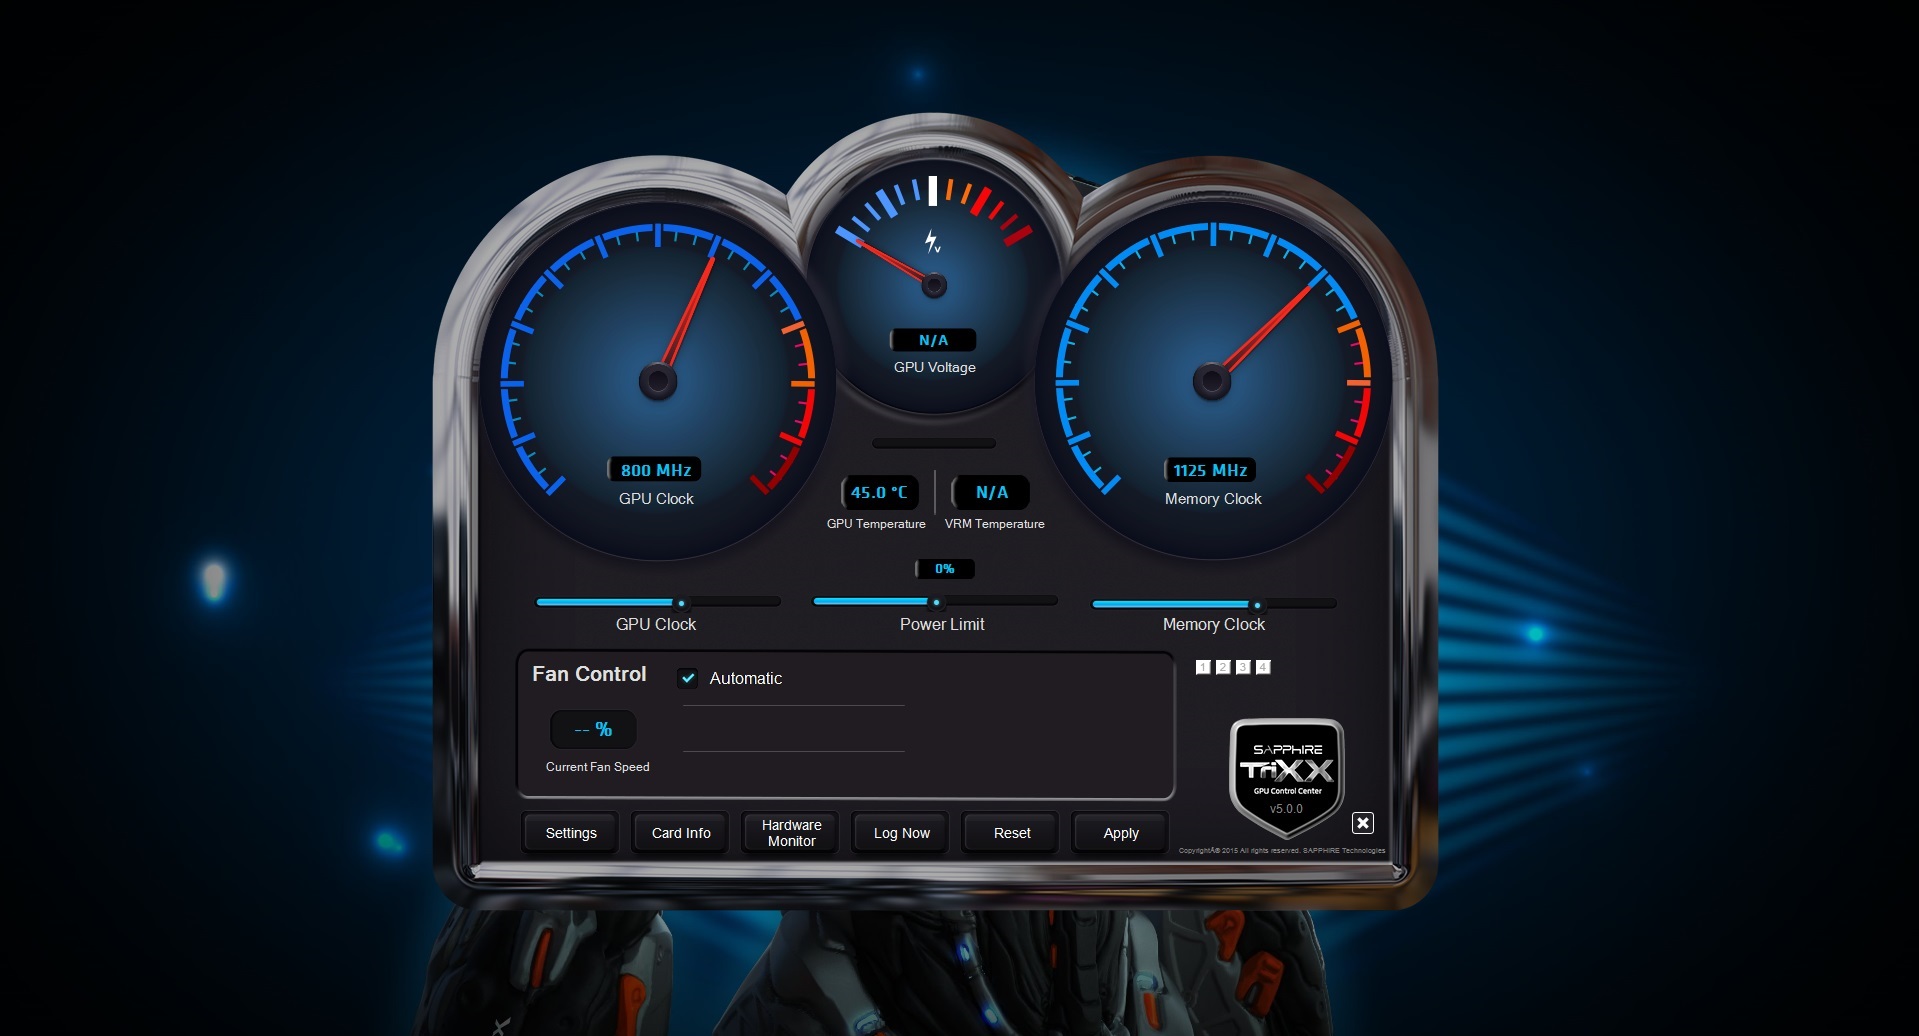Image resolution: width=1919 pixels, height=1036 pixels.
Task: Disable the Automatic fan control checkbox
Action: pyautogui.click(x=689, y=678)
